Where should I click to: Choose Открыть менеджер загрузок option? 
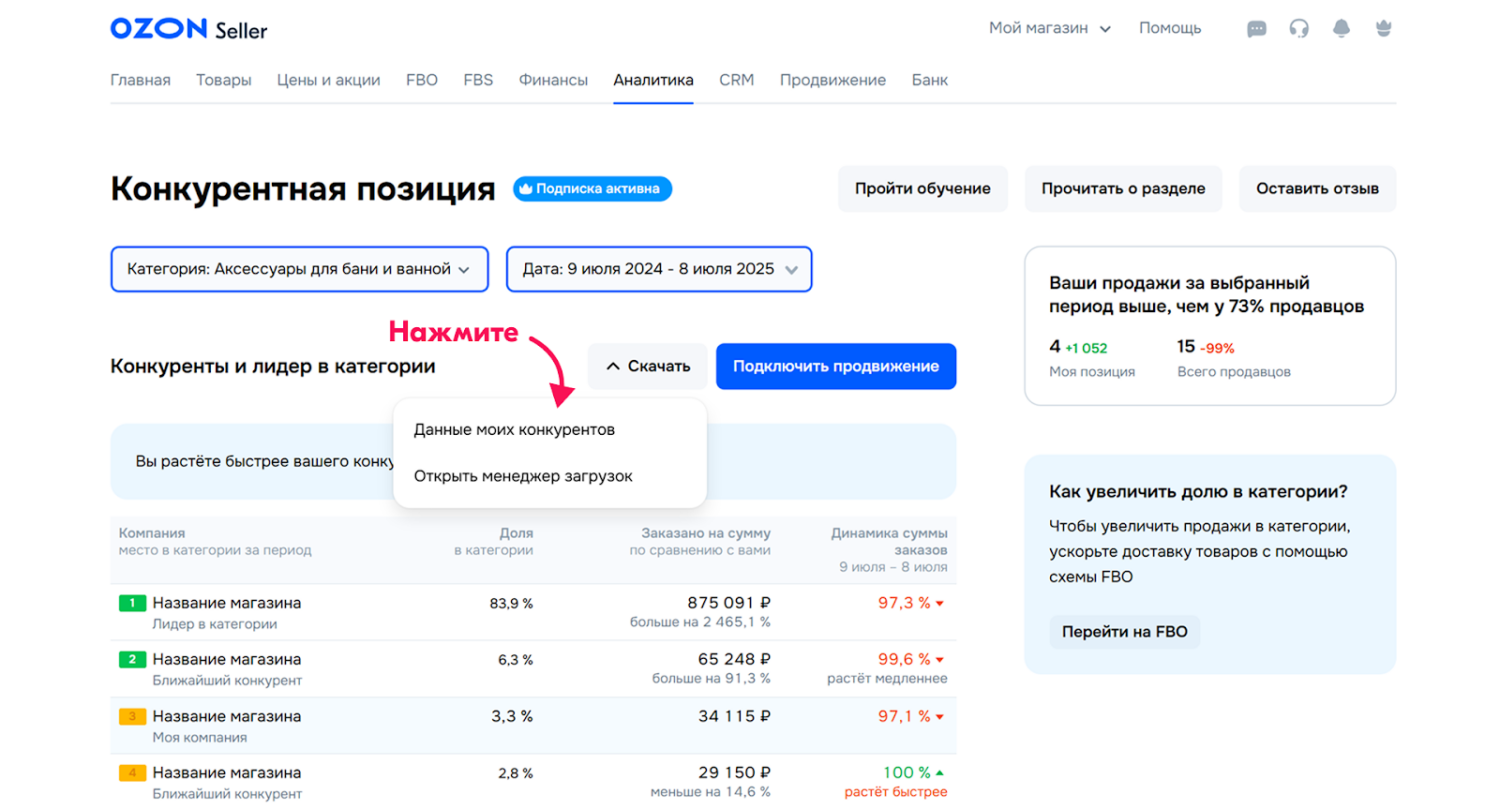click(x=523, y=476)
